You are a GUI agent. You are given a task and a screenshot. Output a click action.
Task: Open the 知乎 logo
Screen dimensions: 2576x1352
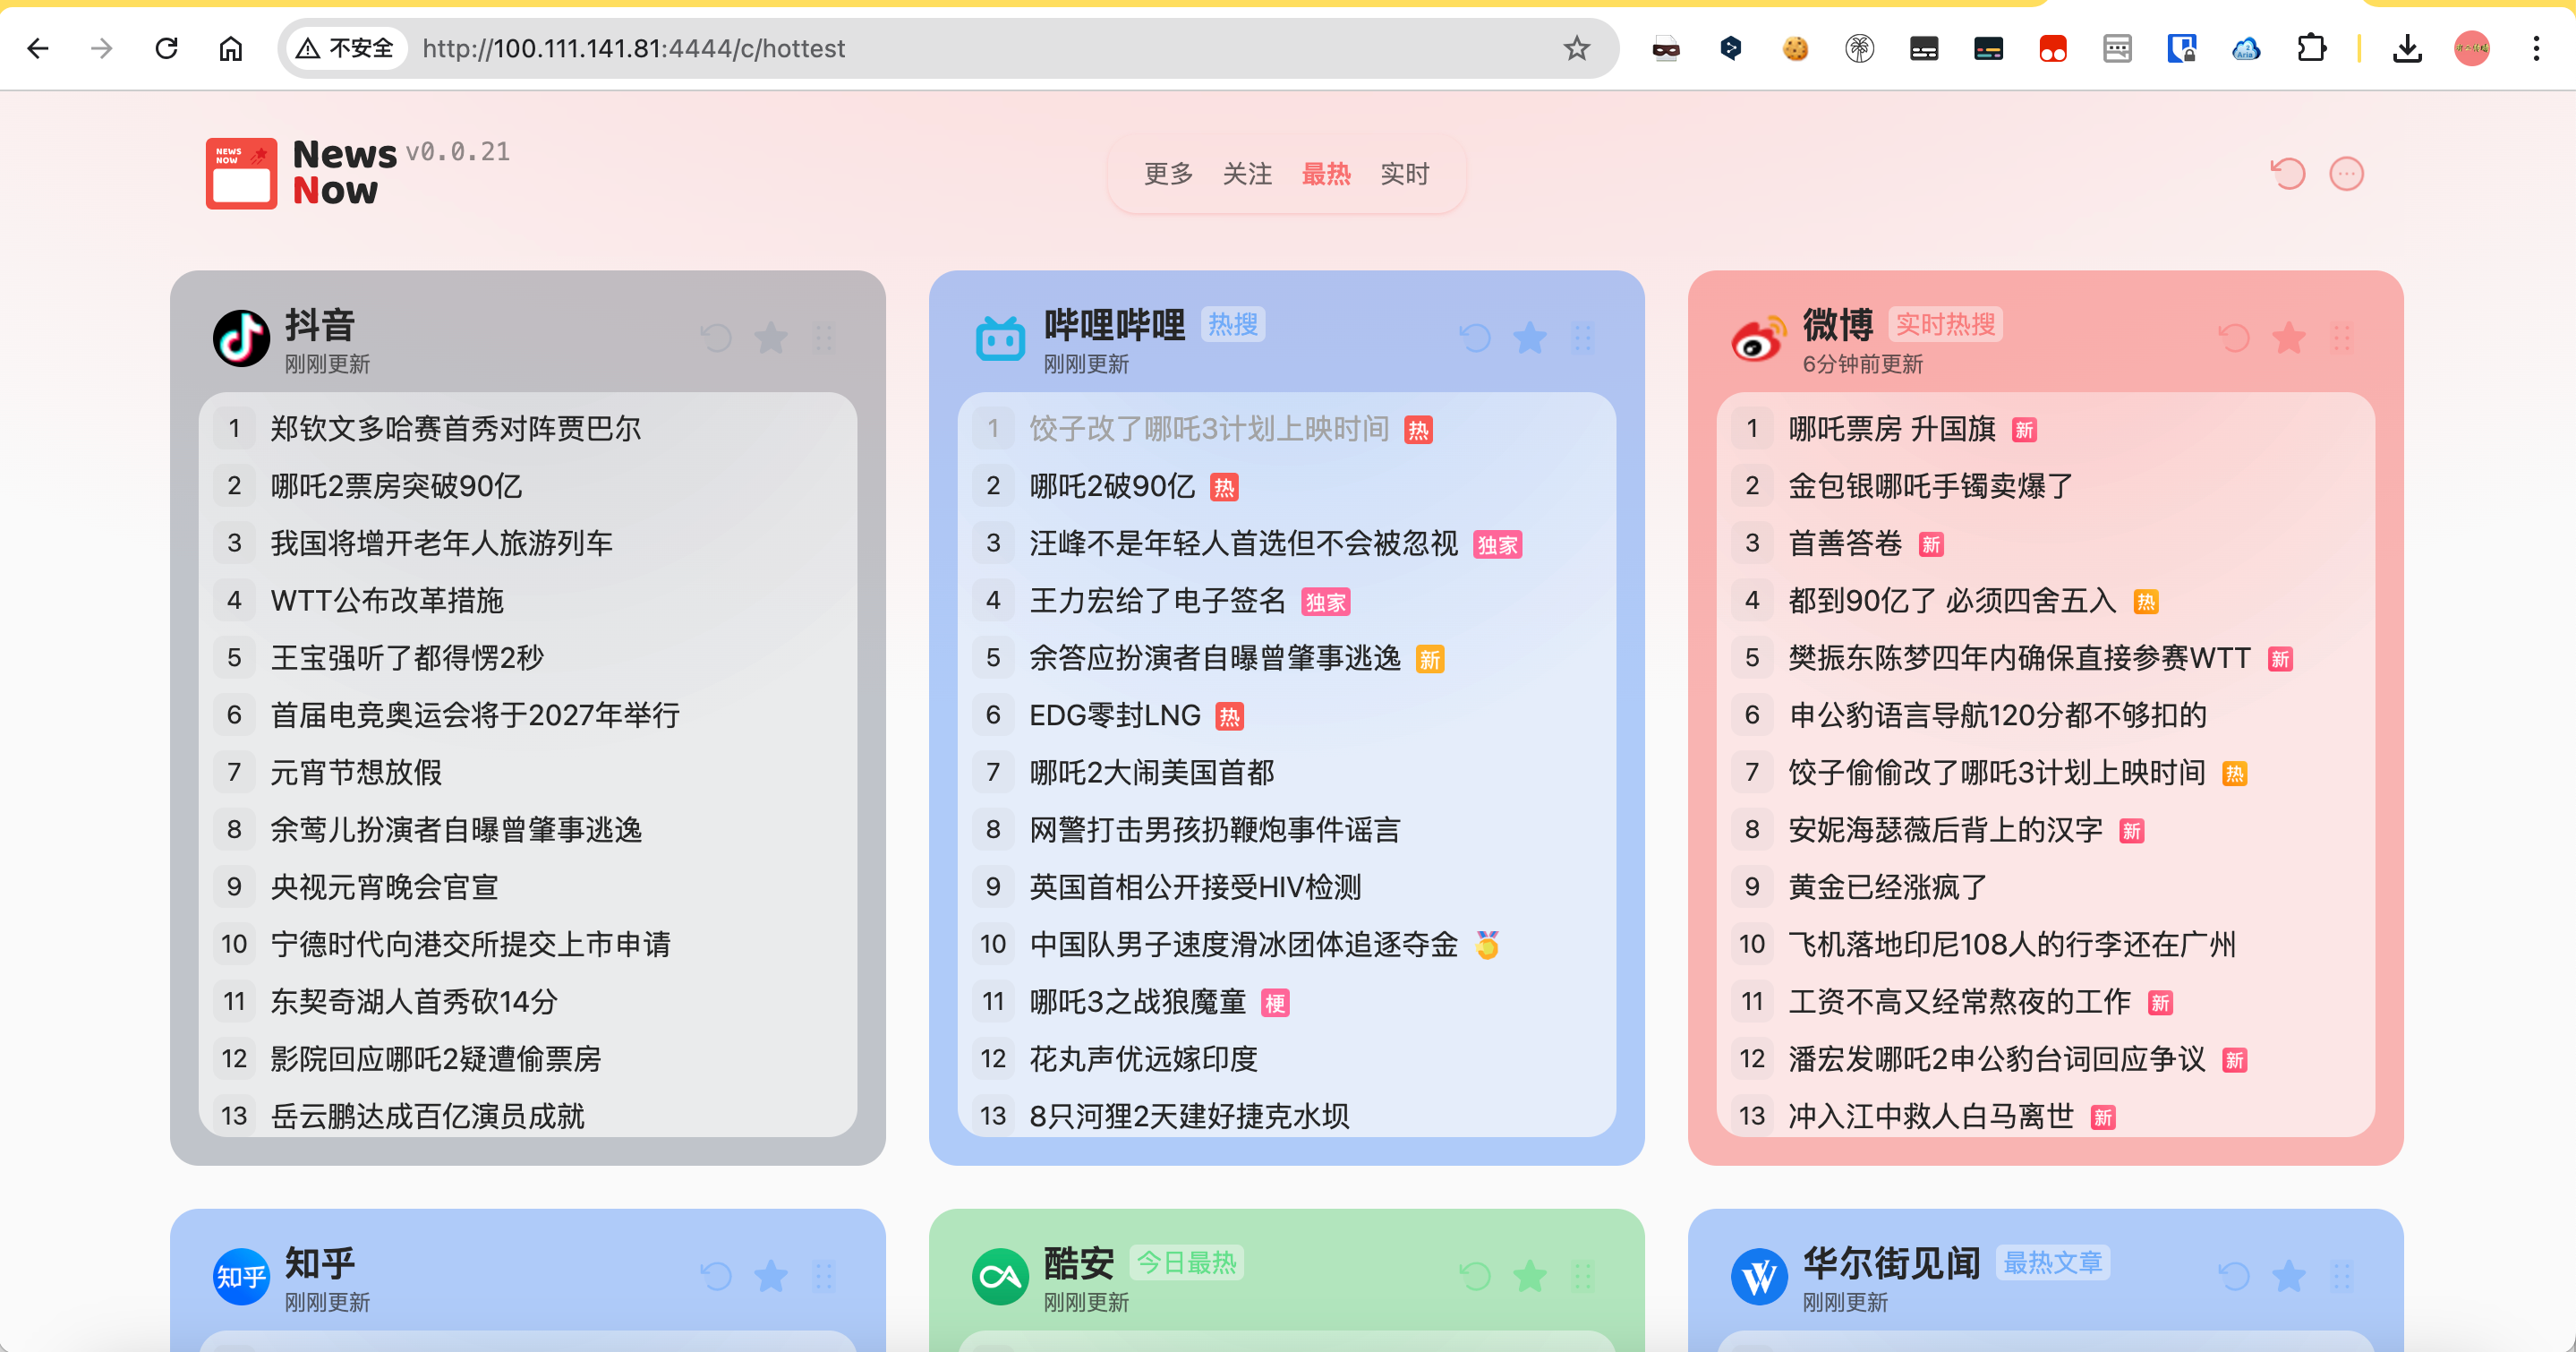241,1276
